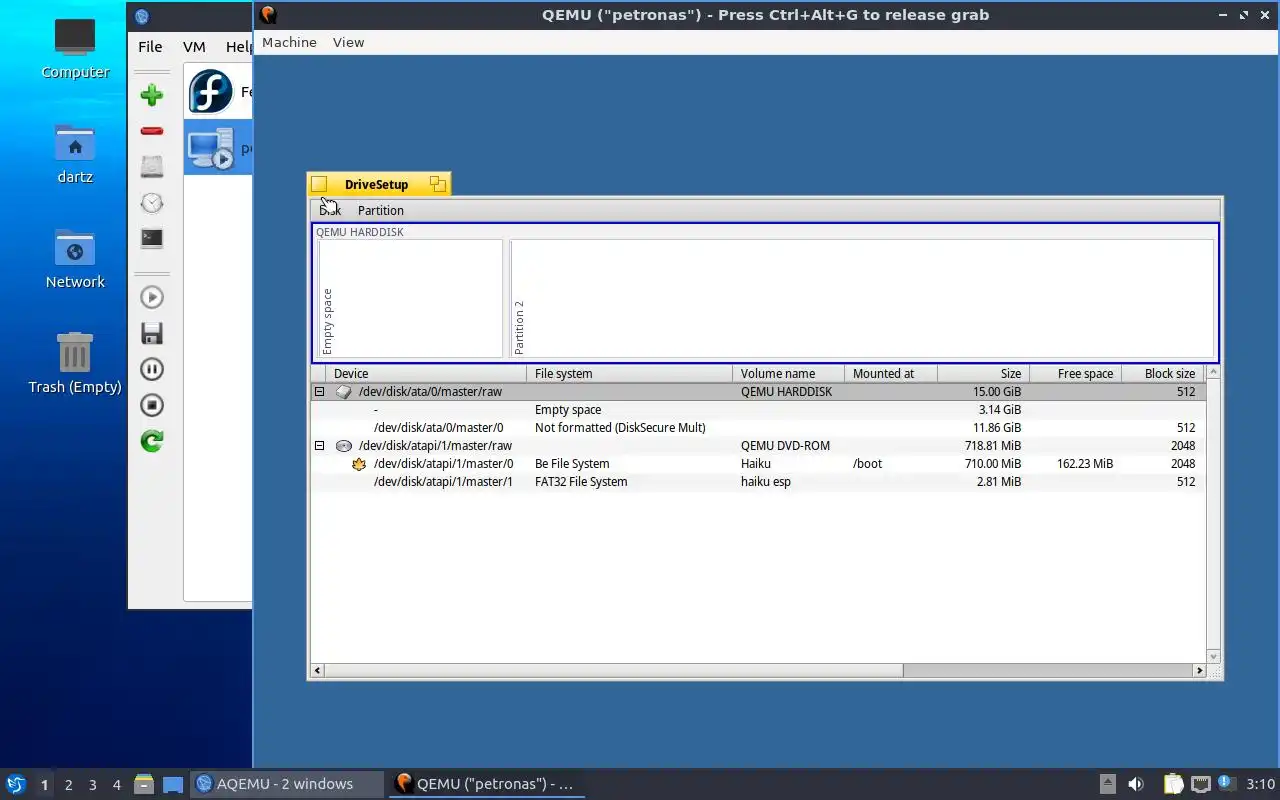Click the stop icon in the AQEMU toolbar
Screen dimensions: 1280x800
pos(152,405)
